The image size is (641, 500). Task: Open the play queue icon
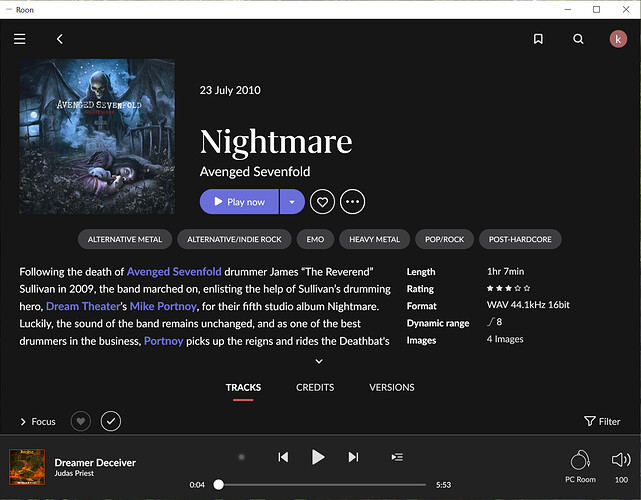point(397,457)
